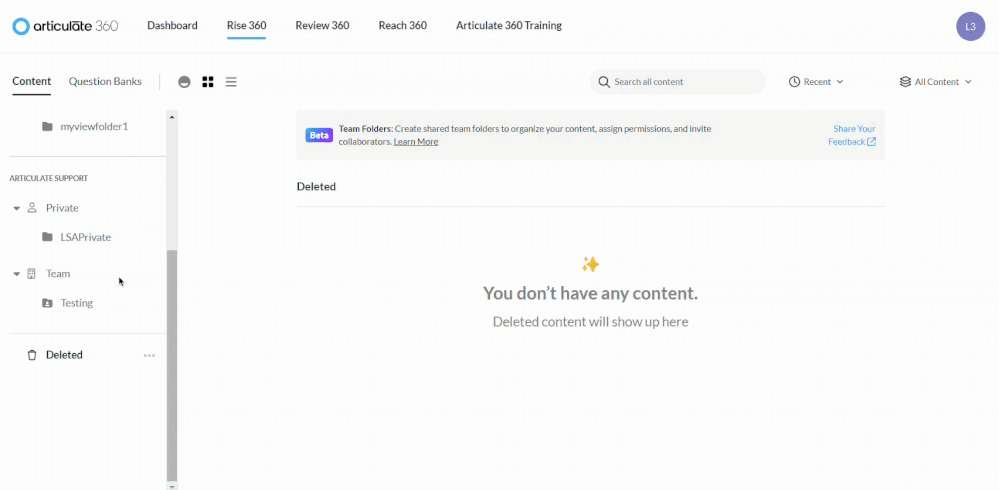Switch to the Question Banks tab
This screenshot has height=490, width=999.
click(x=105, y=81)
